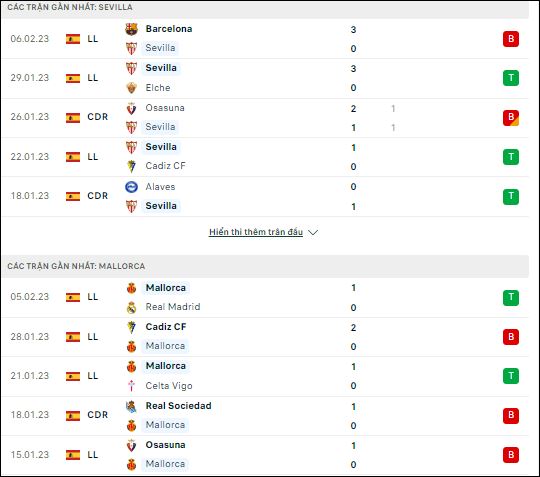Click the Spain flag beside 06.02.23 match

click(73, 39)
